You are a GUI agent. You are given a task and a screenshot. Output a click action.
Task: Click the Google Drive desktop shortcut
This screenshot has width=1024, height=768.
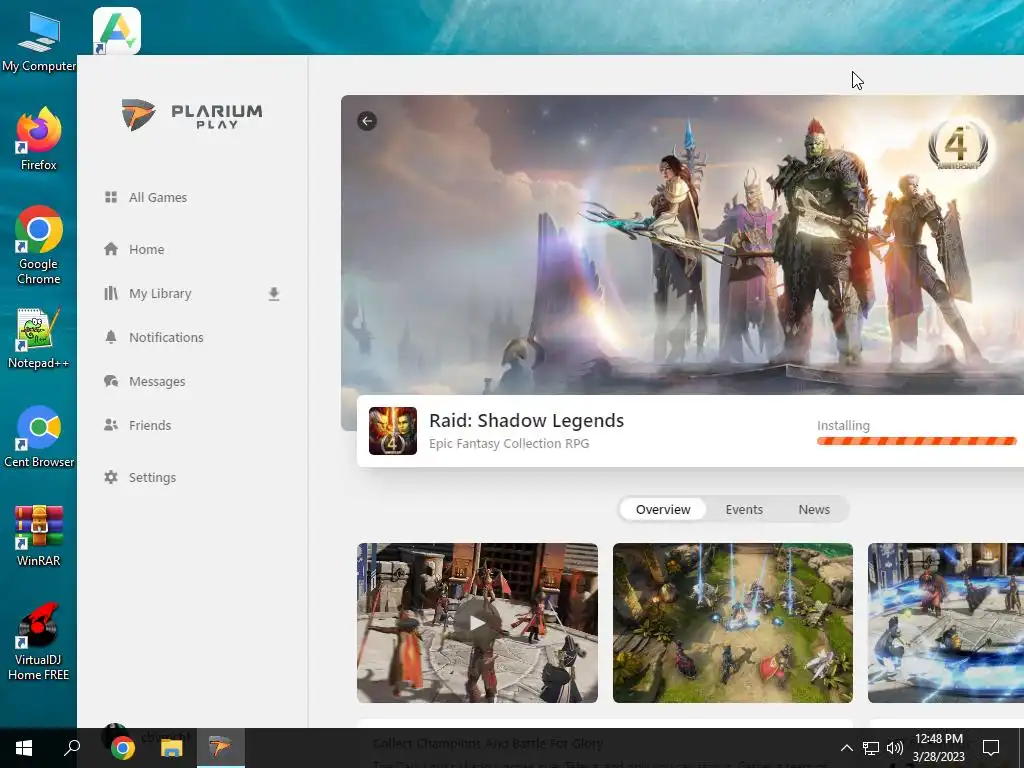click(x=117, y=31)
